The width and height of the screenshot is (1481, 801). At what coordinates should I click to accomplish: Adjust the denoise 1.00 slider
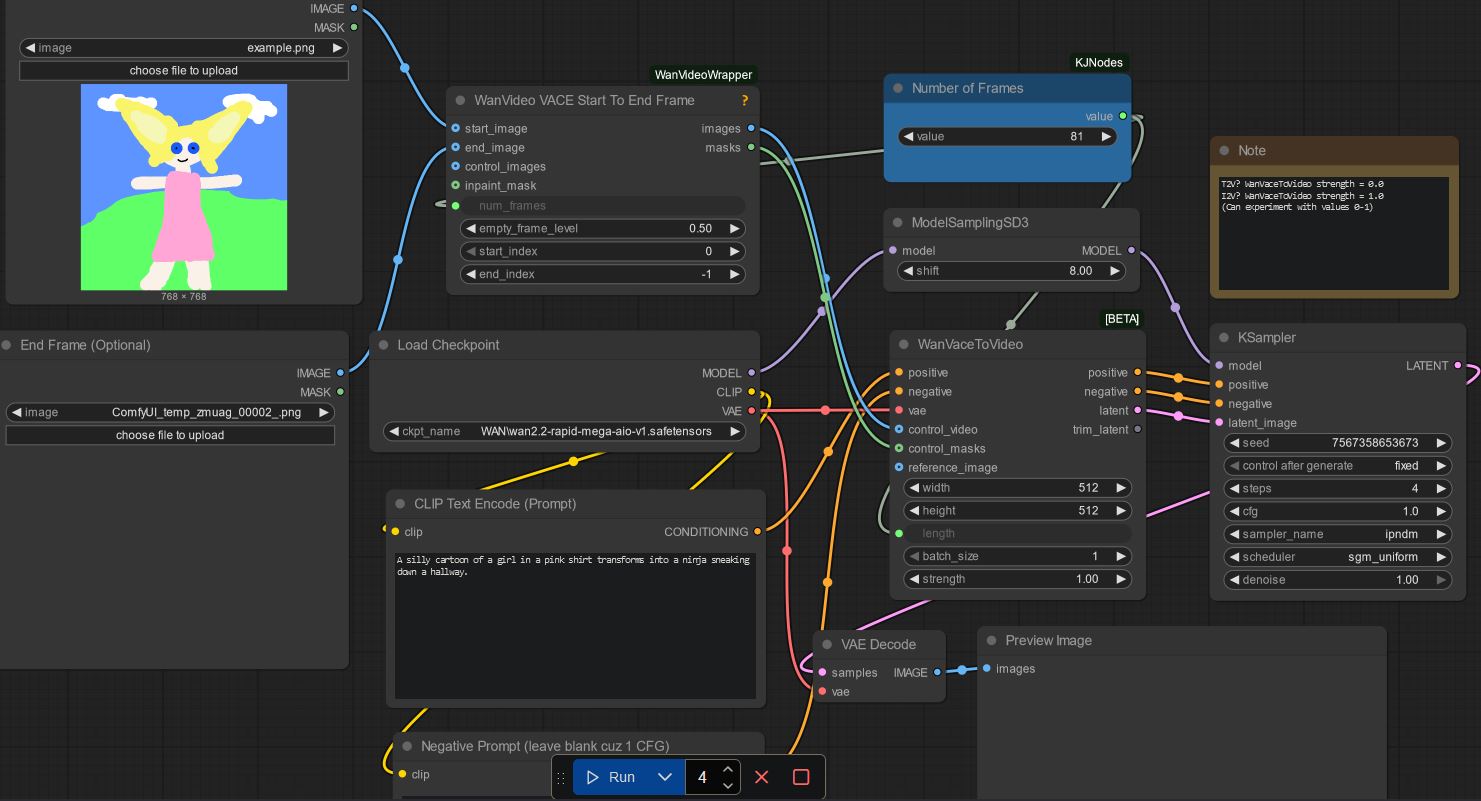1338,580
